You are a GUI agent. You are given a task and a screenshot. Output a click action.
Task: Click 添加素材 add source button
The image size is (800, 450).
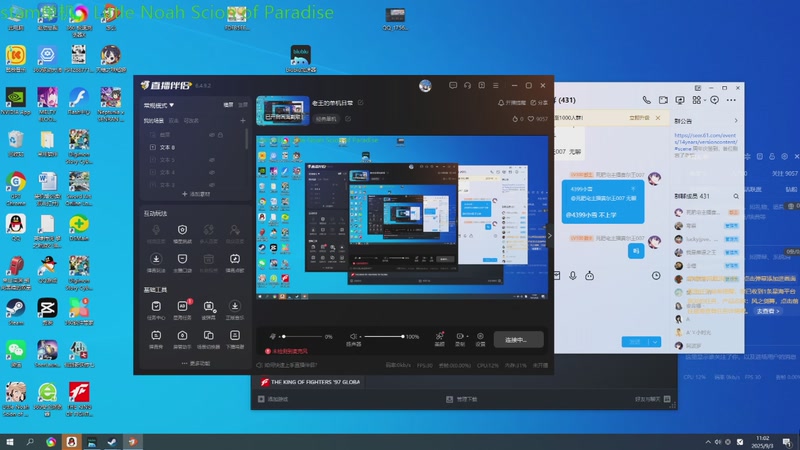[x=196, y=194]
